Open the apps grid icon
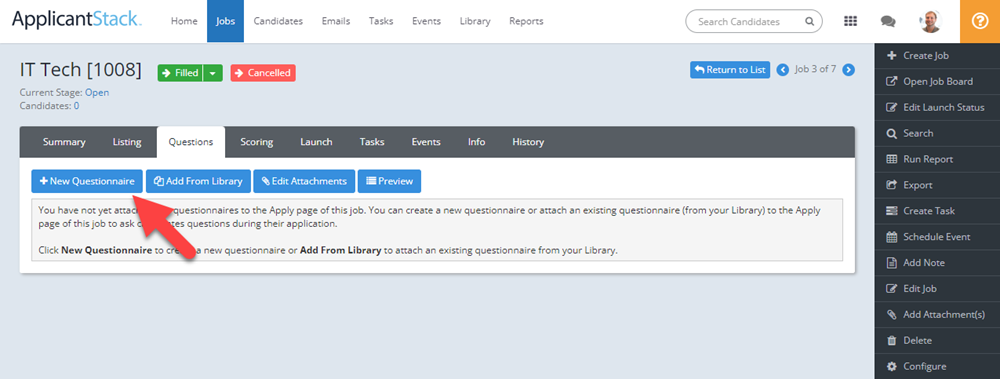 (850, 21)
